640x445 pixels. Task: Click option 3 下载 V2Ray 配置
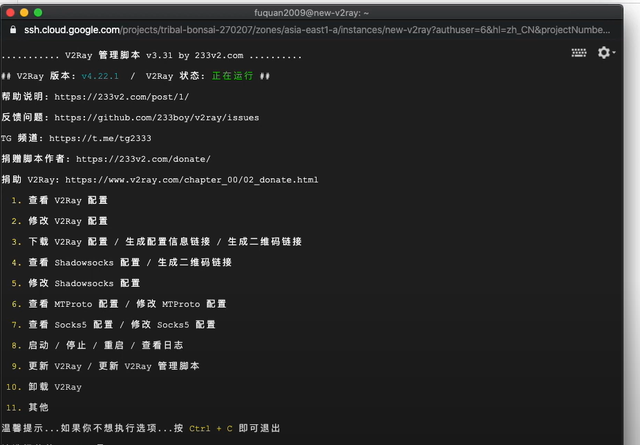click(x=157, y=242)
